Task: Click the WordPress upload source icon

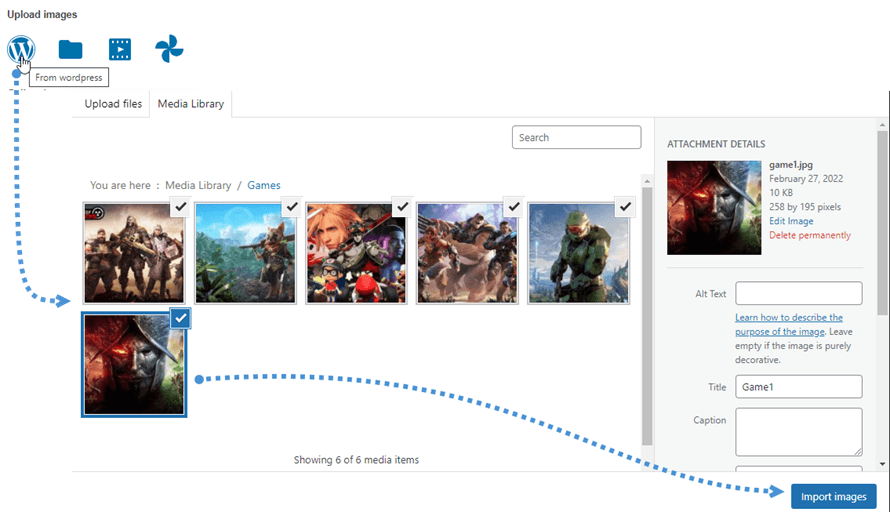Action: pos(21,49)
